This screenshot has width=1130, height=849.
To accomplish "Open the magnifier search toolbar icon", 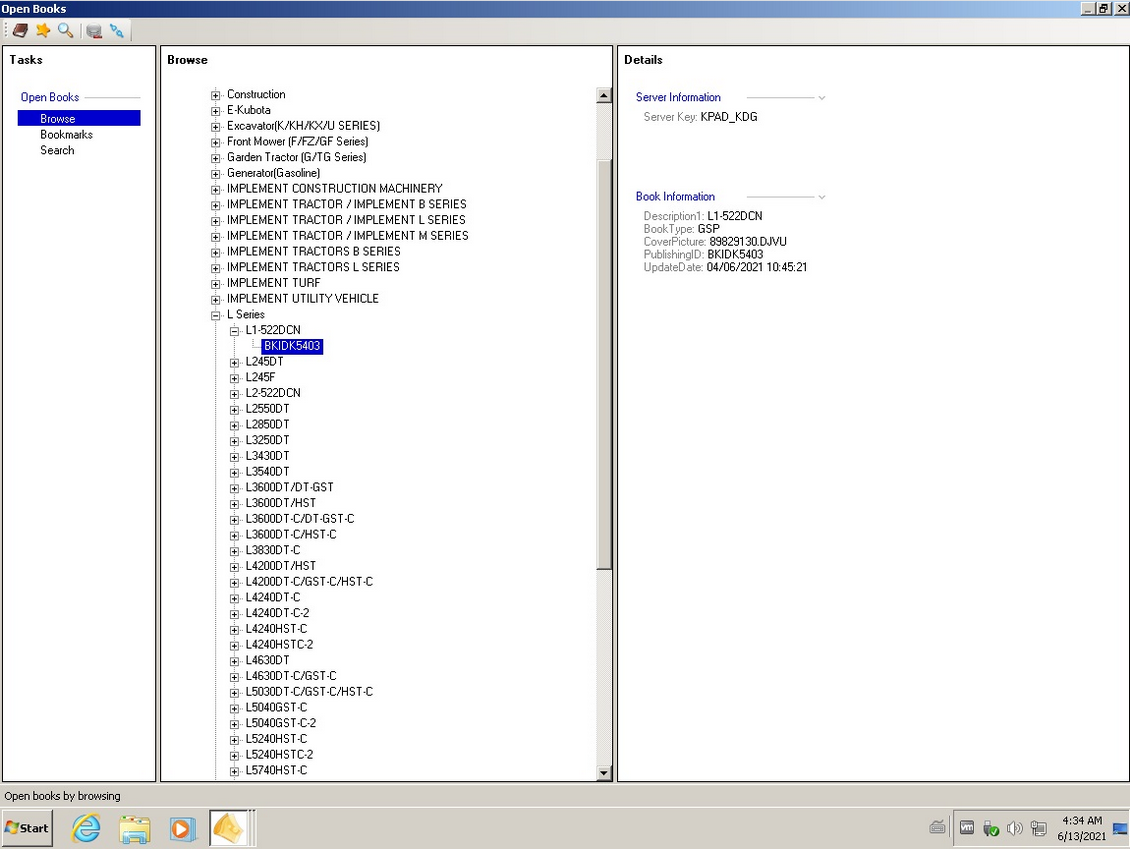I will tap(66, 30).
